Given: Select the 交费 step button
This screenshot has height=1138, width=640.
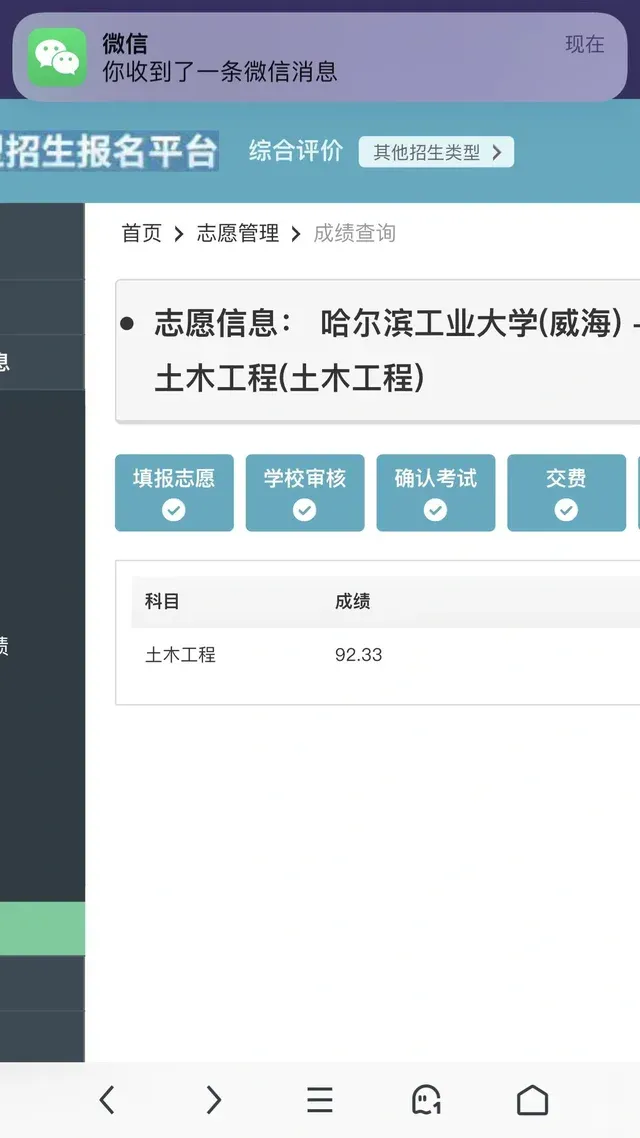Looking at the screenshot, I should click(x=566, y=493).
